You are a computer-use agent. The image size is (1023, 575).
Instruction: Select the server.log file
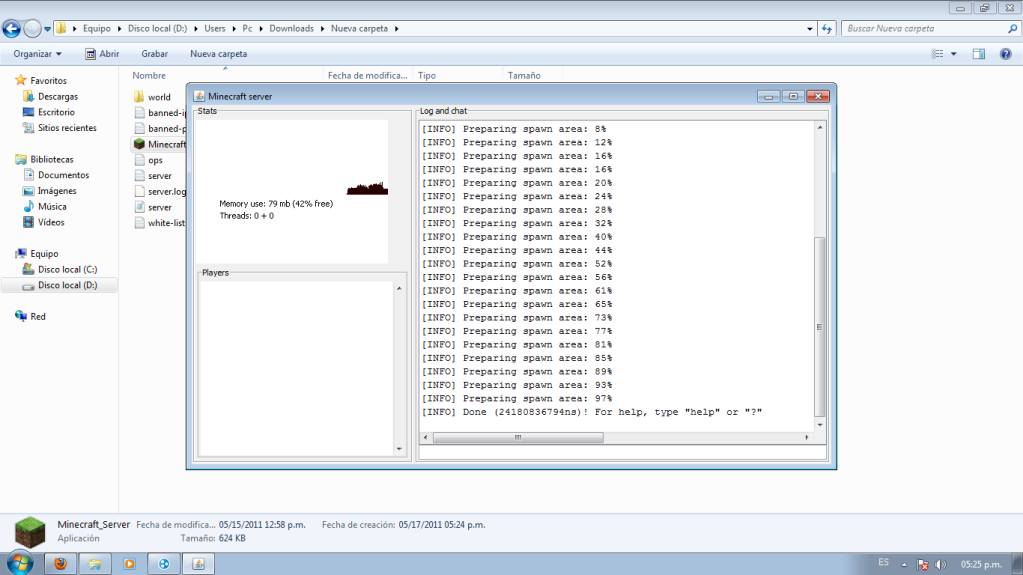[160, 191]
